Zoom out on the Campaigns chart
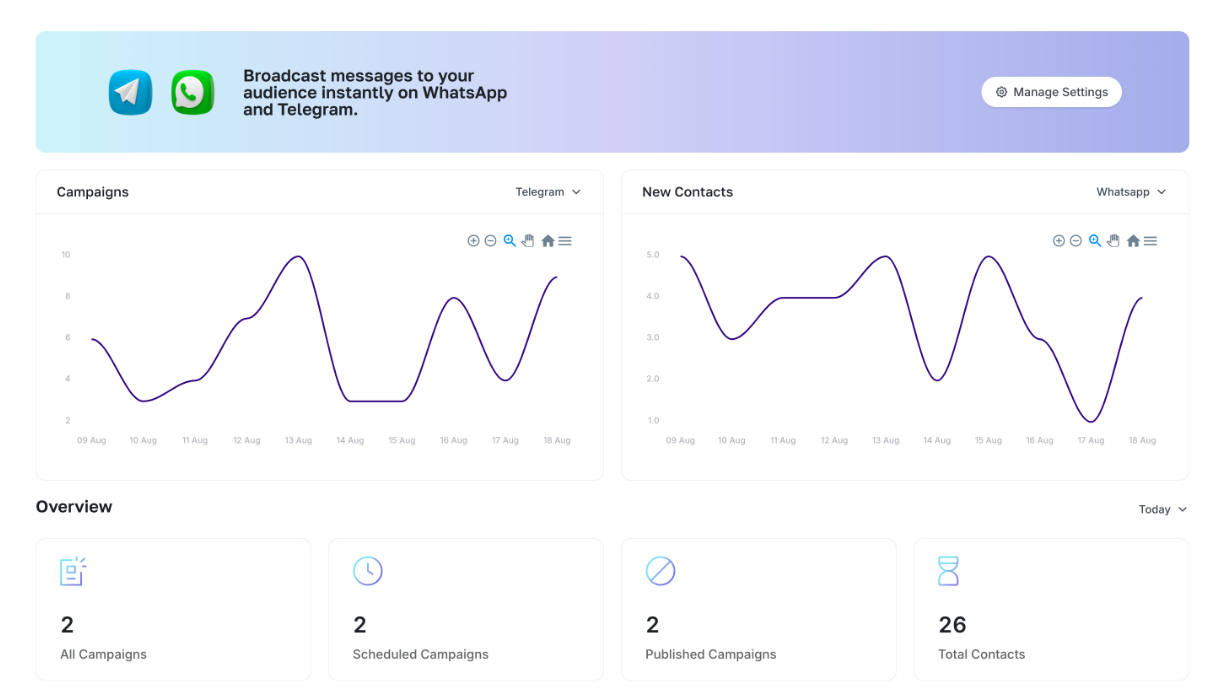The image size is (1220, 700). 490,241
